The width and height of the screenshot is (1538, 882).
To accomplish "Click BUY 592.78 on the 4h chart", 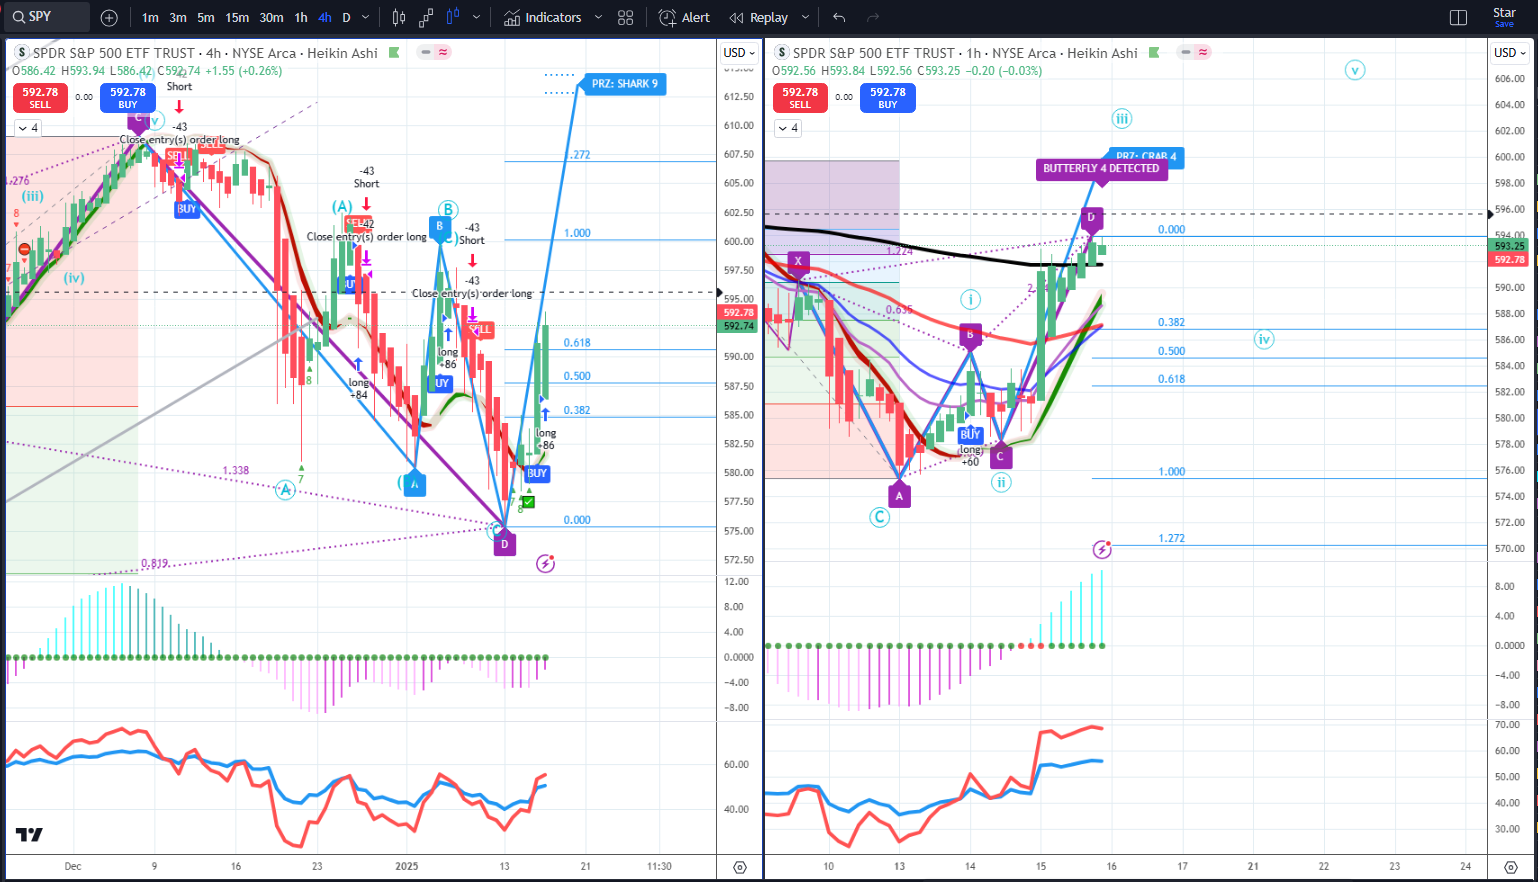I will coord(128,97).
